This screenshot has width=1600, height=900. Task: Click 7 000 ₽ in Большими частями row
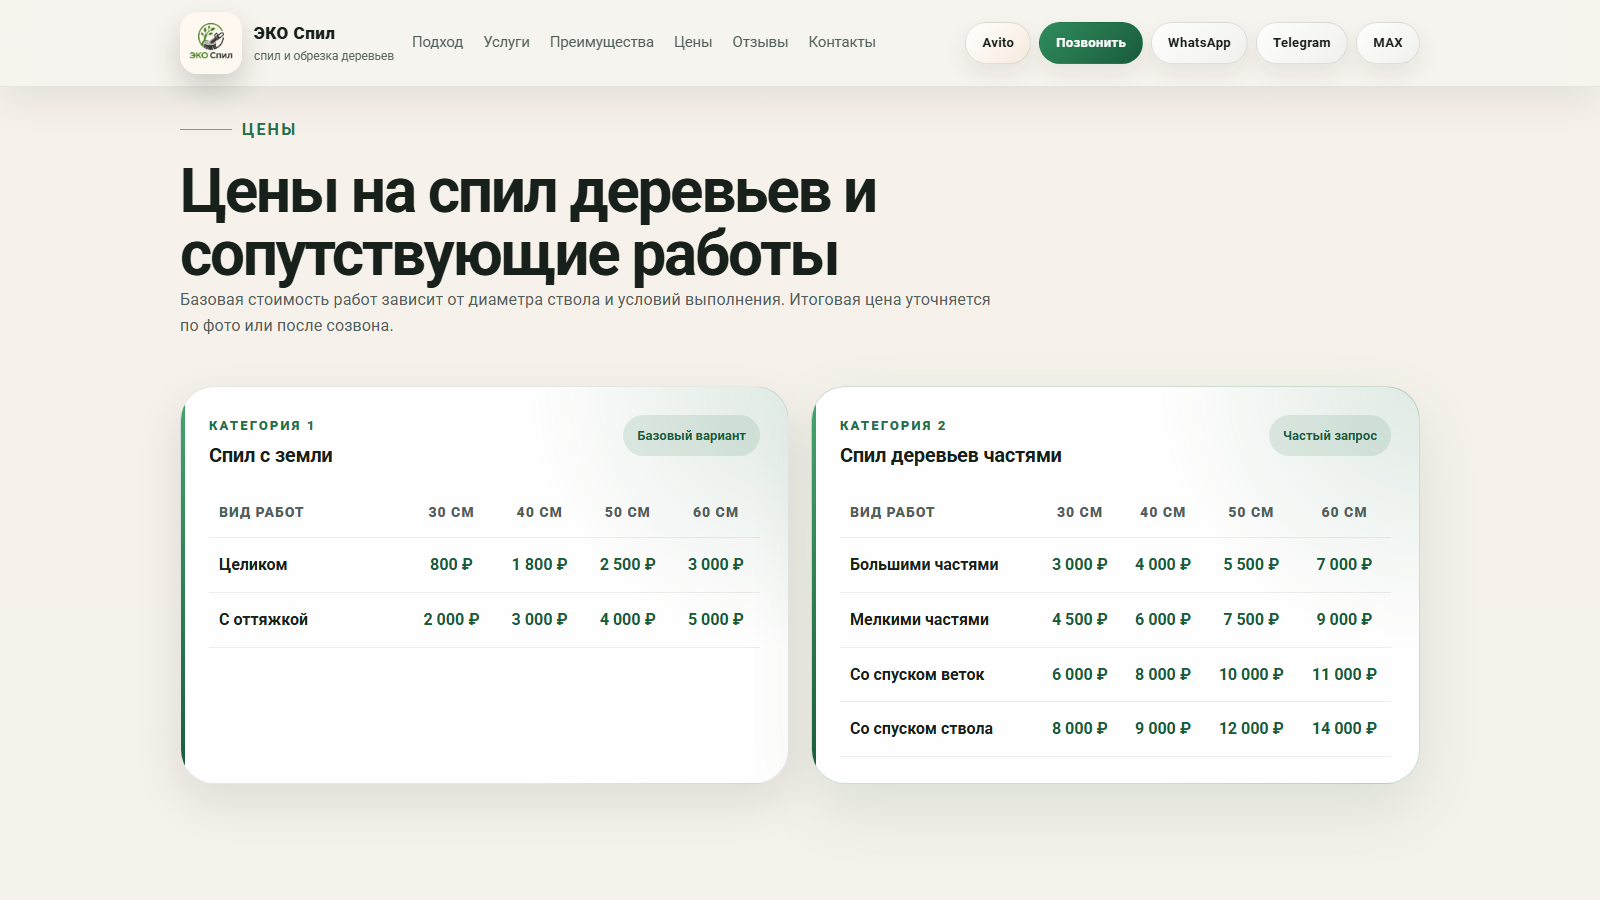1344,564
